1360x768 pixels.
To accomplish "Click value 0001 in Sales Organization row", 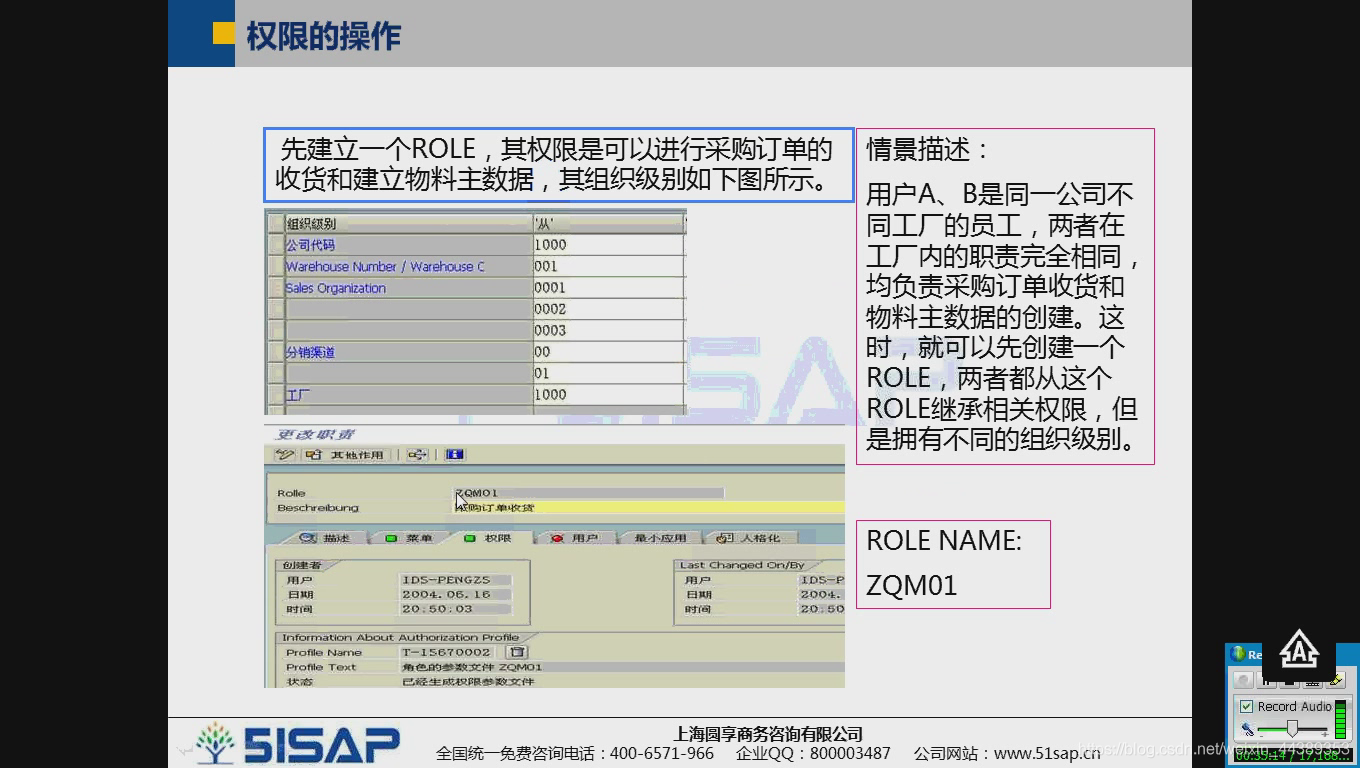I will [607, 288].
